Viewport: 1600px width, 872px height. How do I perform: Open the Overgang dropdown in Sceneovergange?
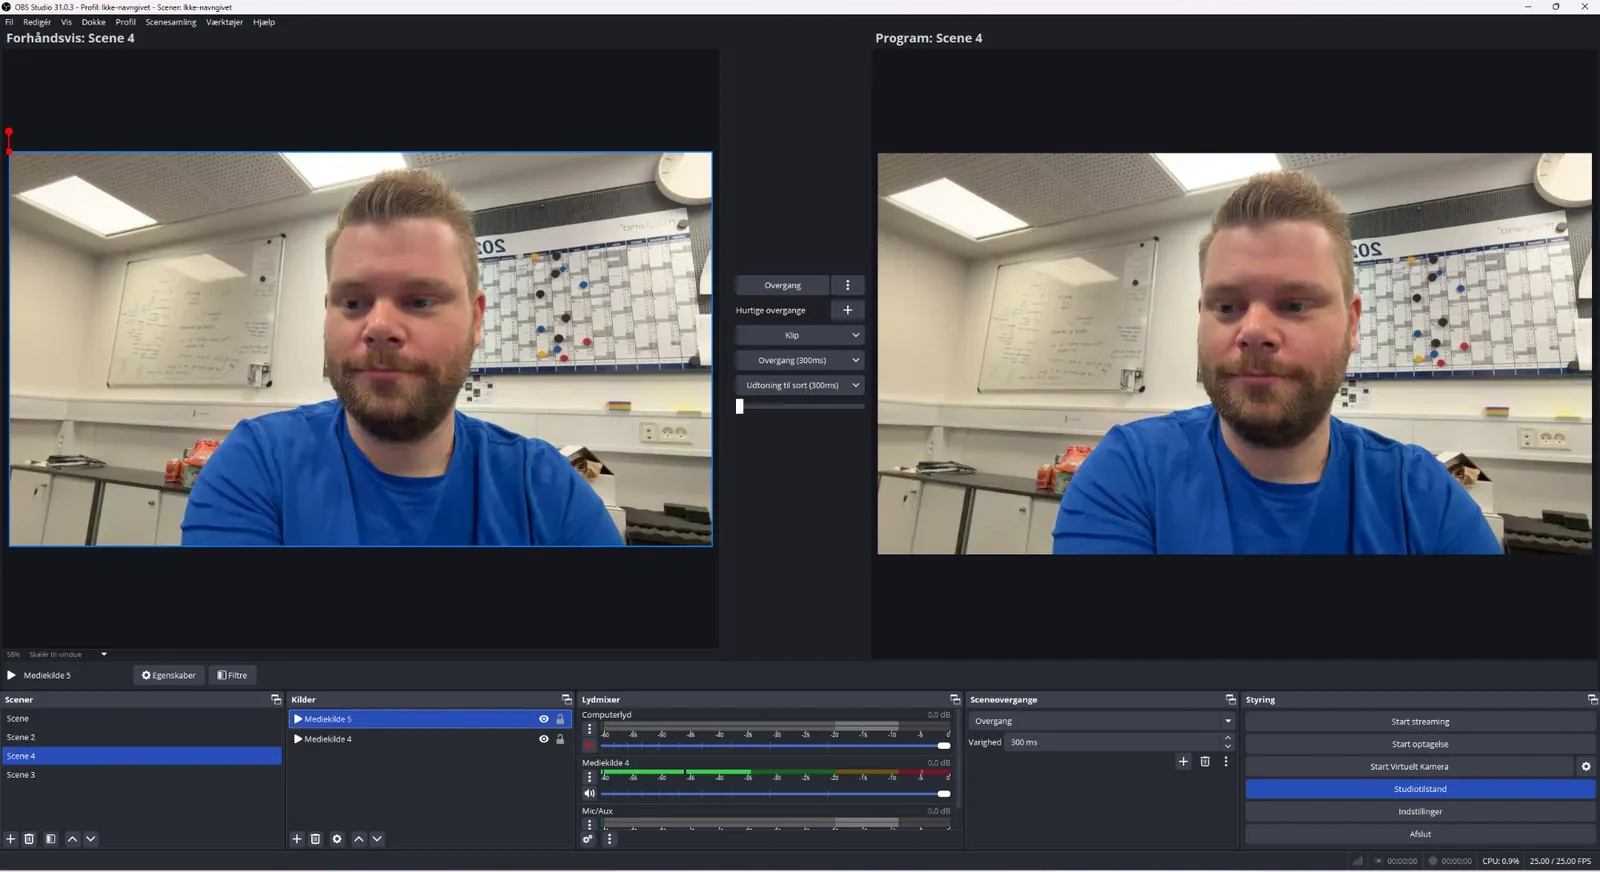tap(1102, 721)
